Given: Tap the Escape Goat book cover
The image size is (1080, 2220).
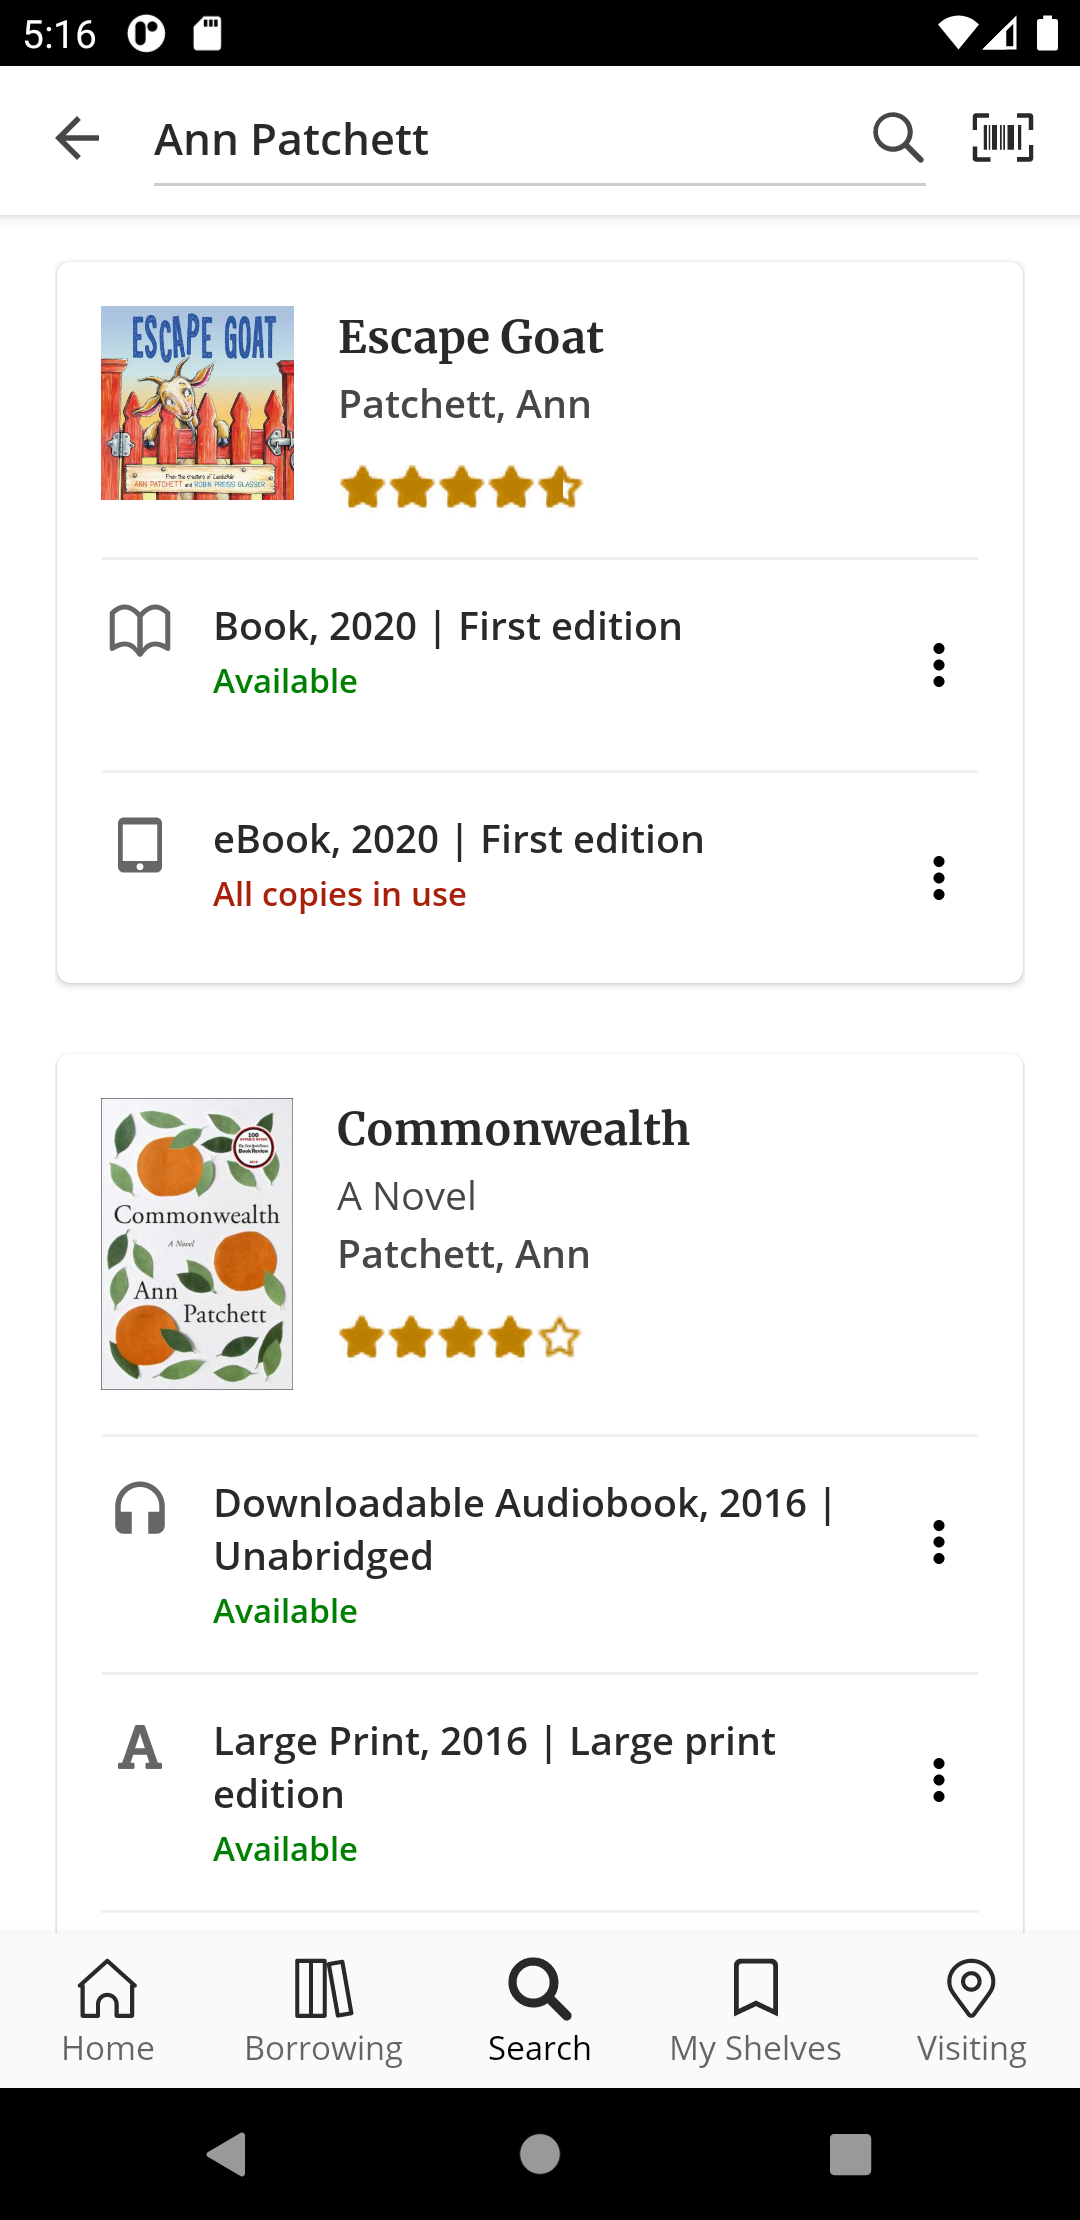Looking at the screenshot, I should click(x=197, y=403).
